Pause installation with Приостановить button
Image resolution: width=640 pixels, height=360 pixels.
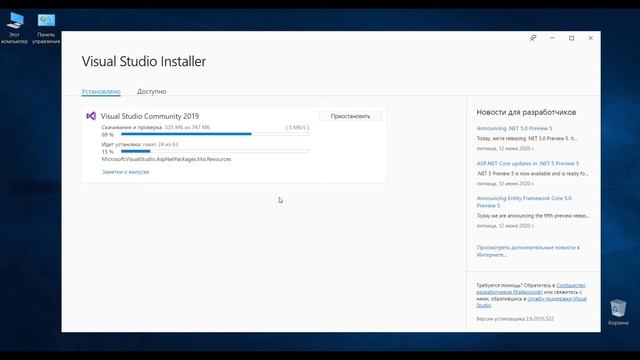tap(350, 116)
